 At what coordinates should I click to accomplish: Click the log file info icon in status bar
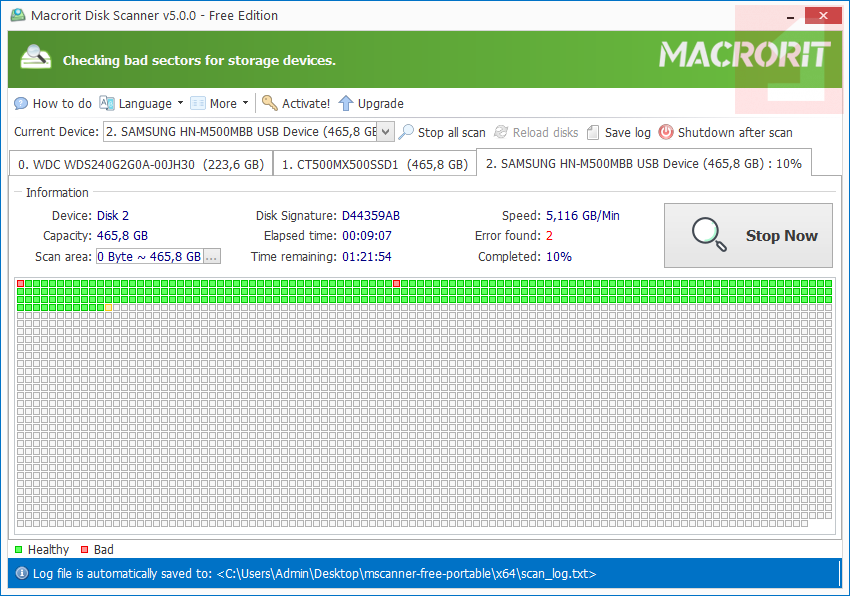22,573
